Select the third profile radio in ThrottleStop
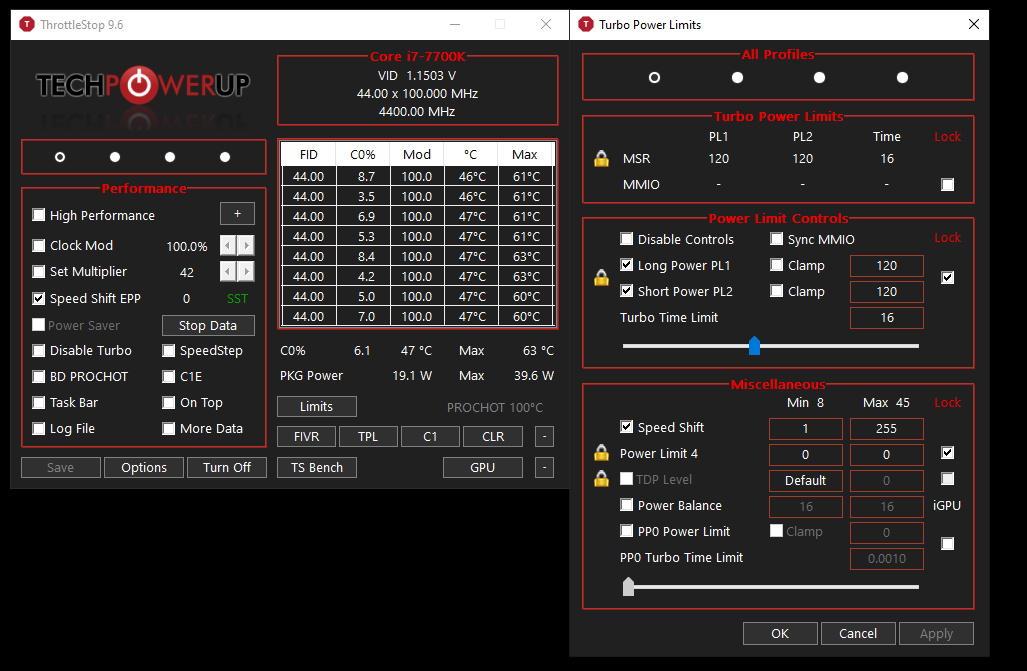1027x671 pixels. pos(170,157)
